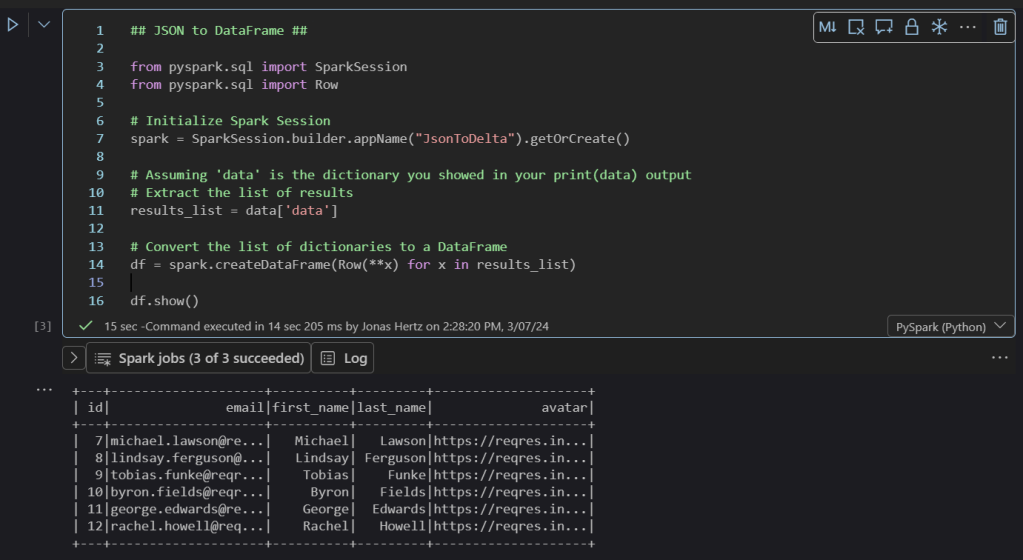Open output options ellipsis left of table

pos(43,389)
